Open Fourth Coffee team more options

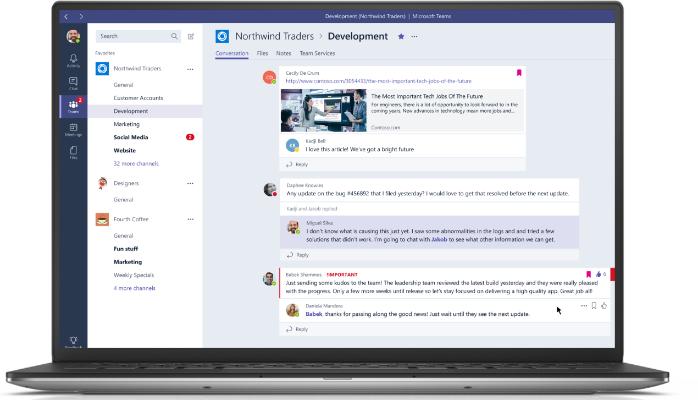[190, 219]
